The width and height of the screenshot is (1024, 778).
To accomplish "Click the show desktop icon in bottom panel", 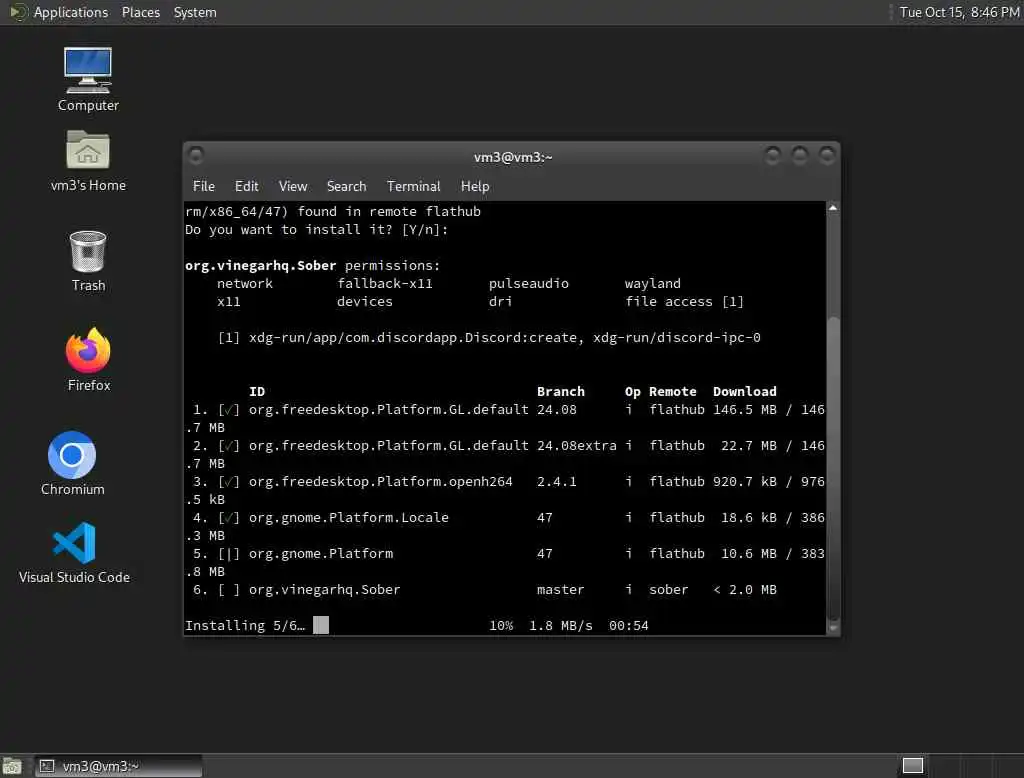I will tap(12, 766).
